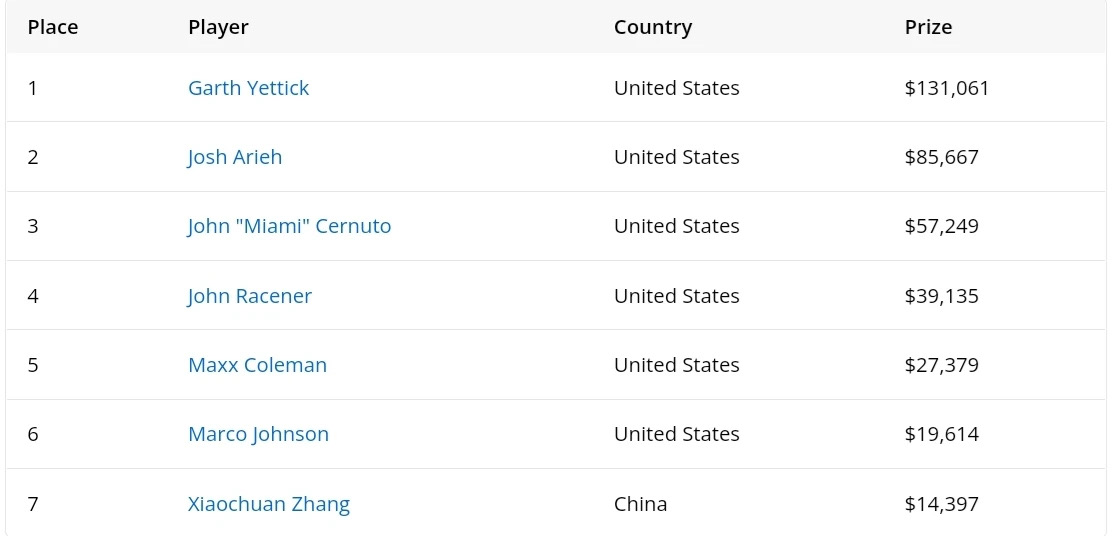
Task: Select the $85,667 prize amount
Action: (941, 157)
